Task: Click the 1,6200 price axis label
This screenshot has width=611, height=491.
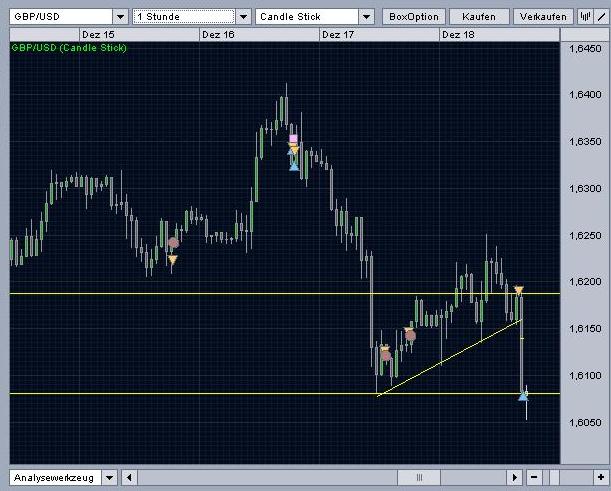Action: pos(585,281)
